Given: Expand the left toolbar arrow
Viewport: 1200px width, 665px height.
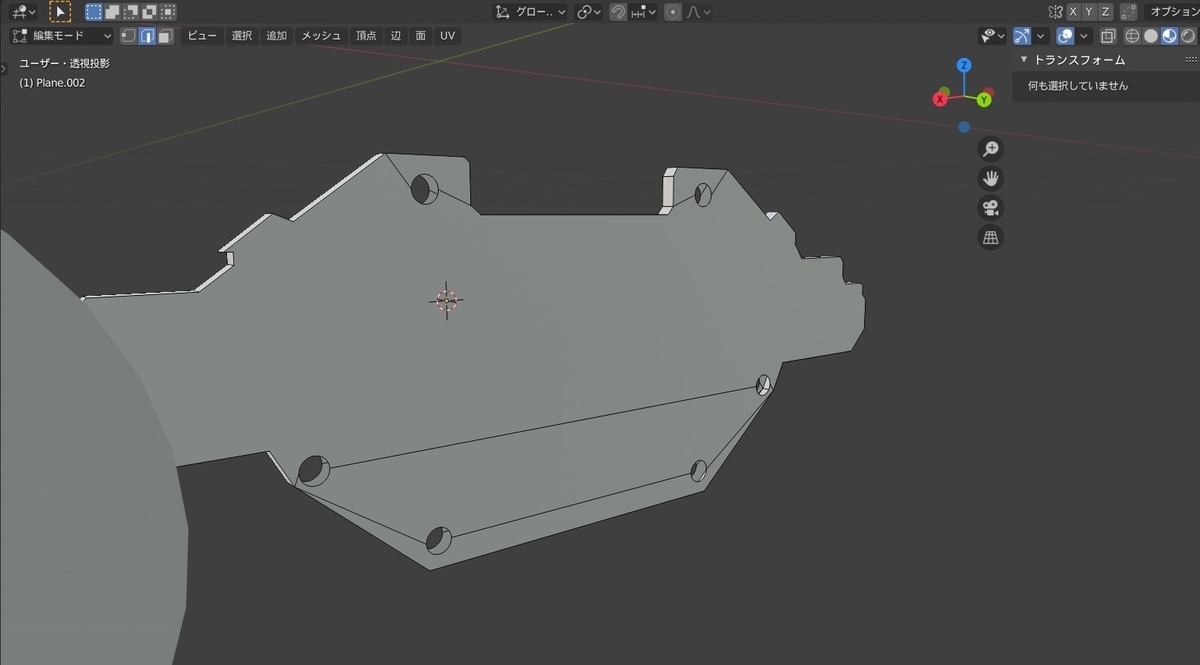Looking at the screenshot, I should [4, 68].
